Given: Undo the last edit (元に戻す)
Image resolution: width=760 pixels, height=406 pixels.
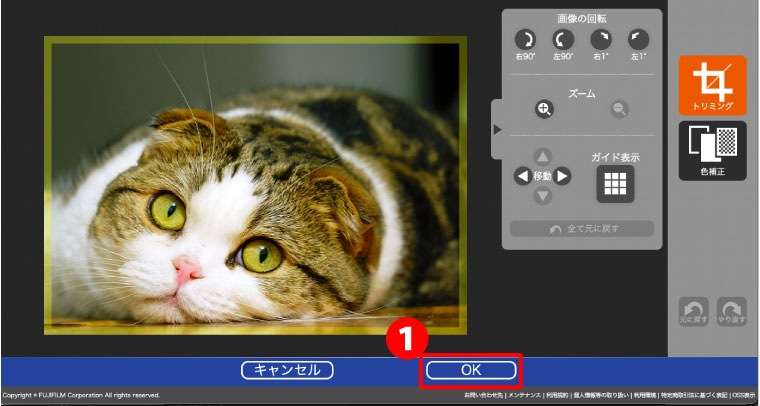Looking at the screenshot, I should (x=694, y=309).
